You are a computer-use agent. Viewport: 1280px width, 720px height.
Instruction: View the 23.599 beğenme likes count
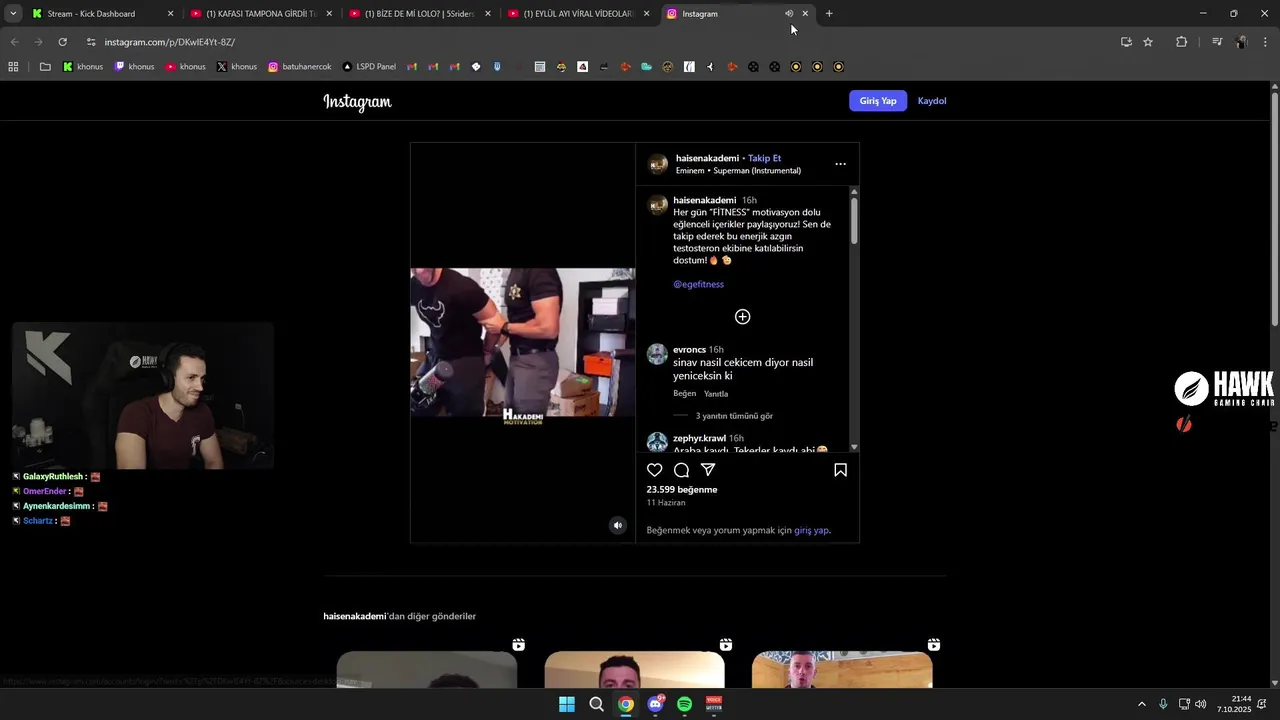point(682,490)
